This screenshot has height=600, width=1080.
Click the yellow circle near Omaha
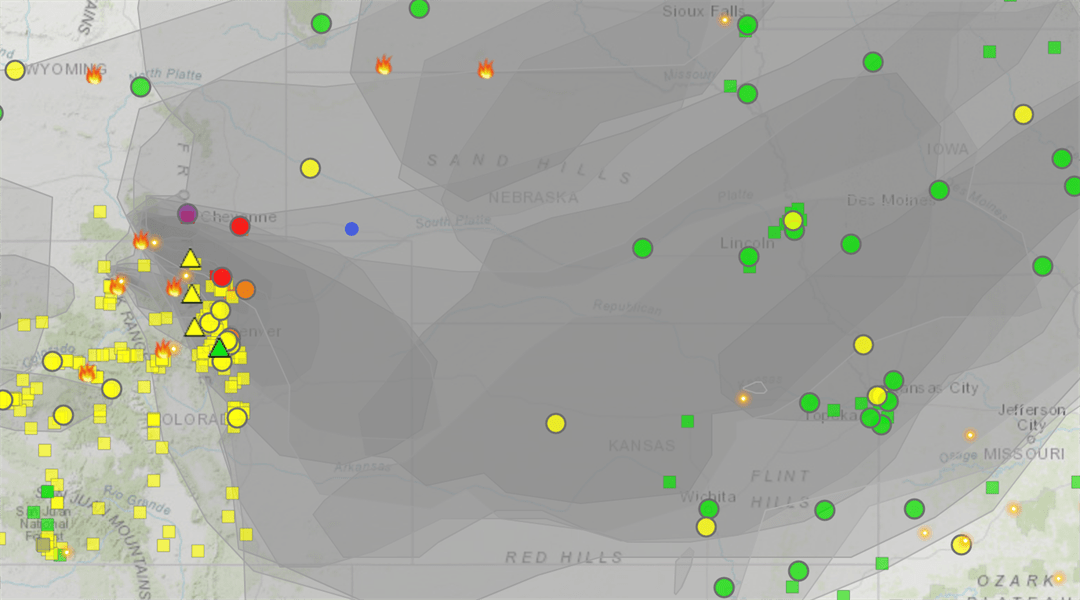click(x=793, y=220)
